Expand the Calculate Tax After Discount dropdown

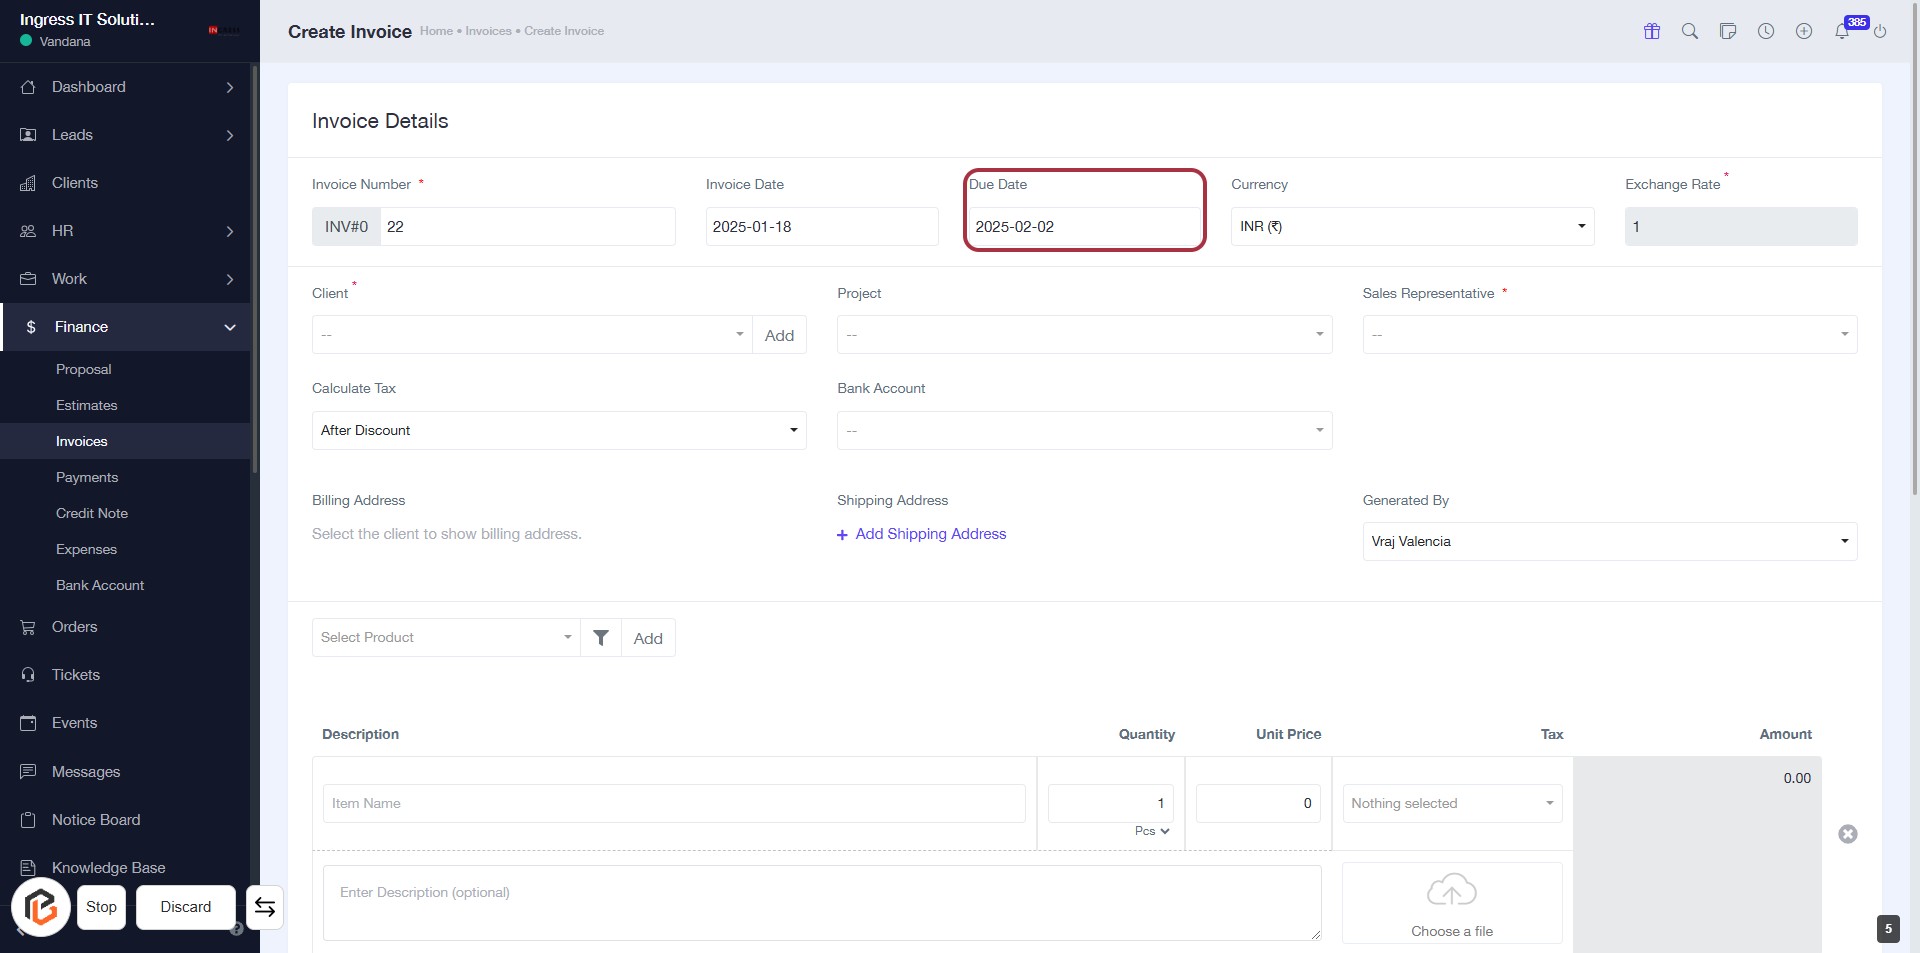coord(559,431)
